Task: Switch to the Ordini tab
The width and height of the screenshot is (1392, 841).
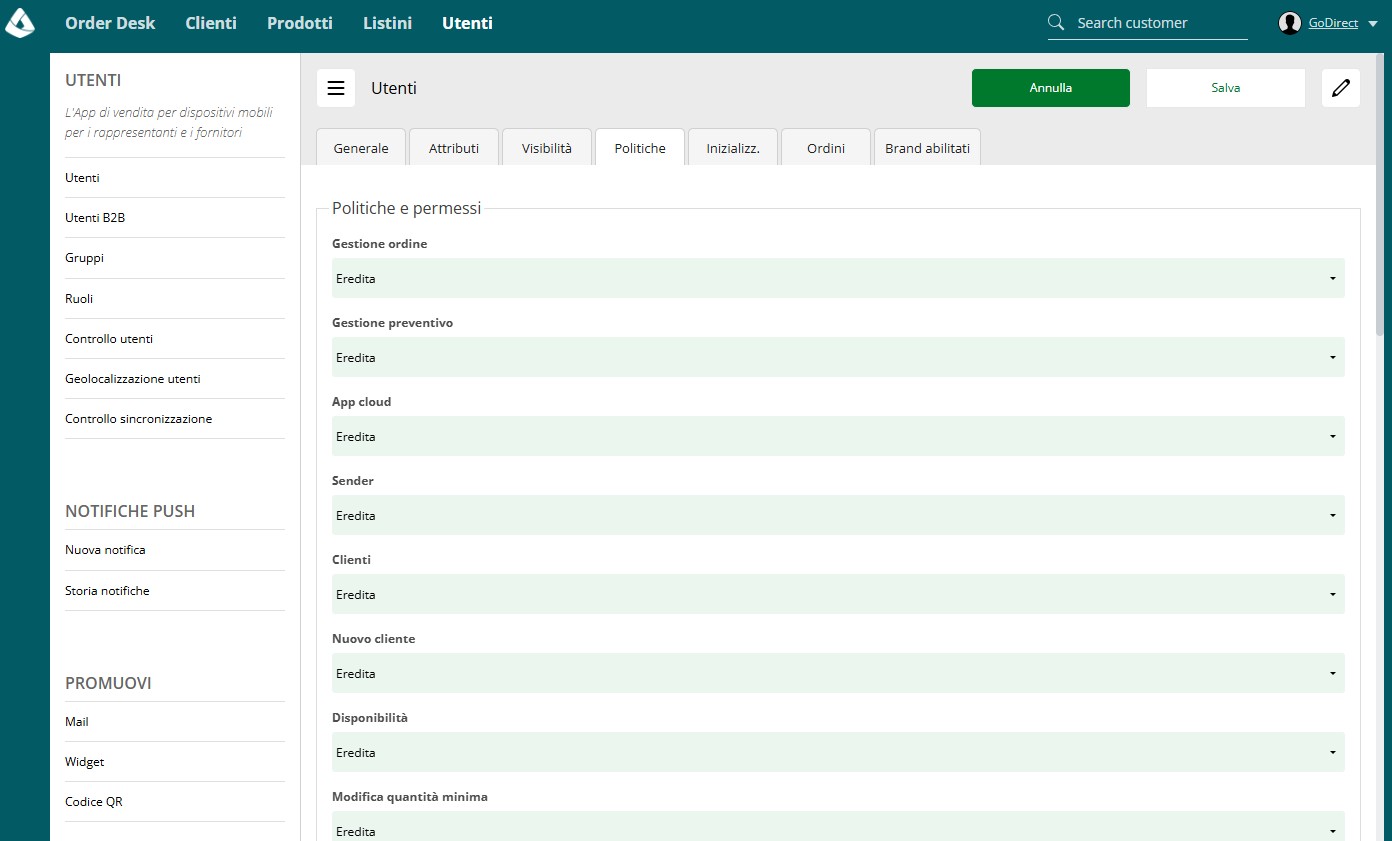Action: click(x=826, y=148)
